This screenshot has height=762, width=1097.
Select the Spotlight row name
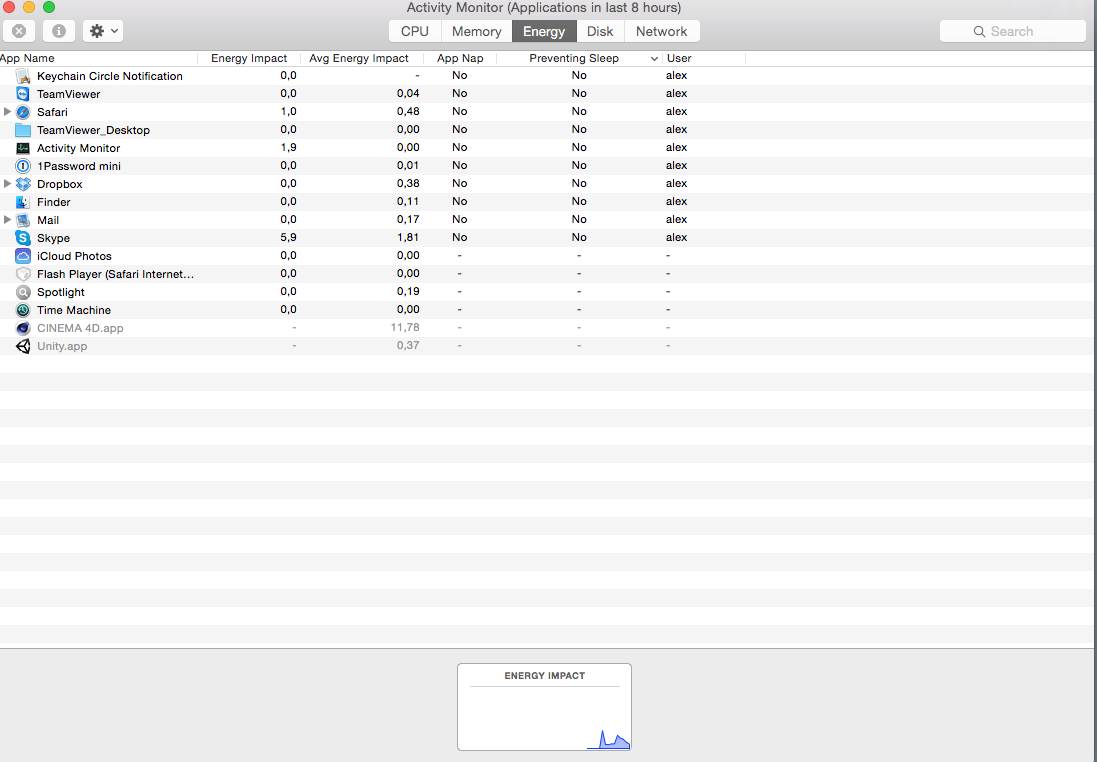click(61, 292)
